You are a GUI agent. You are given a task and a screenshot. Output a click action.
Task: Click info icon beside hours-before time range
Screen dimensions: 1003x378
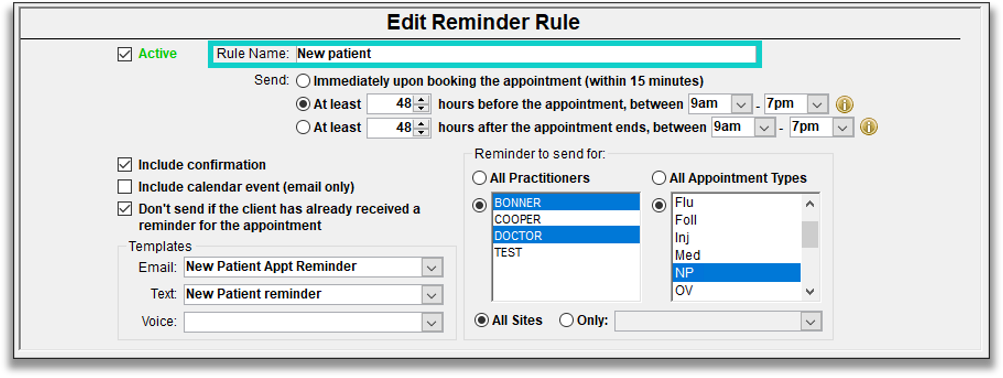pyautogui.click(x=845, y=104)
